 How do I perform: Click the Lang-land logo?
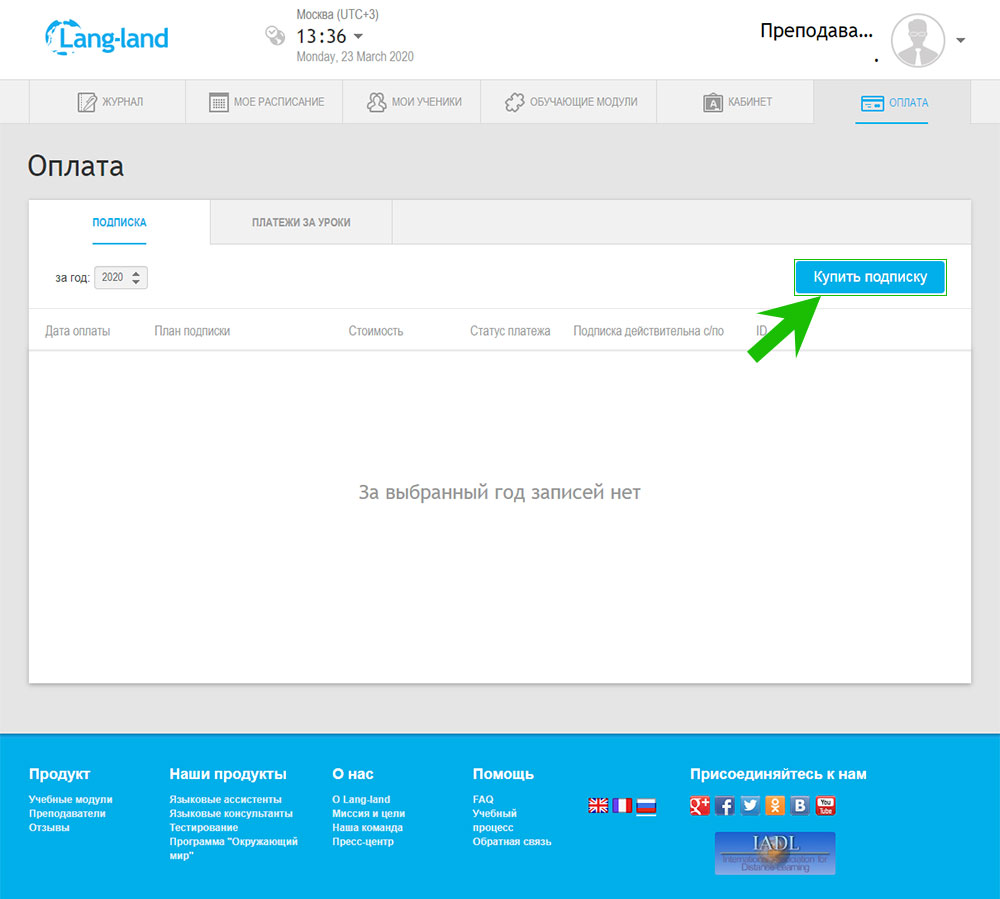coord(107,38)
